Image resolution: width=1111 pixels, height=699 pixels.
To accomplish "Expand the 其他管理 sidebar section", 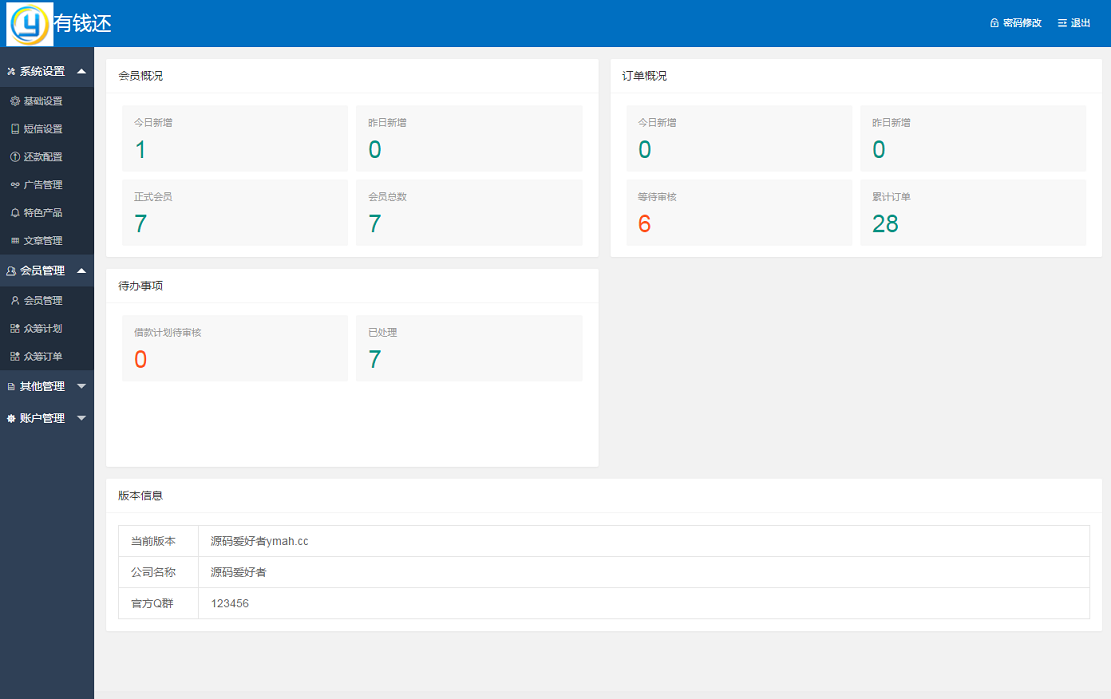I will (46, 387).
